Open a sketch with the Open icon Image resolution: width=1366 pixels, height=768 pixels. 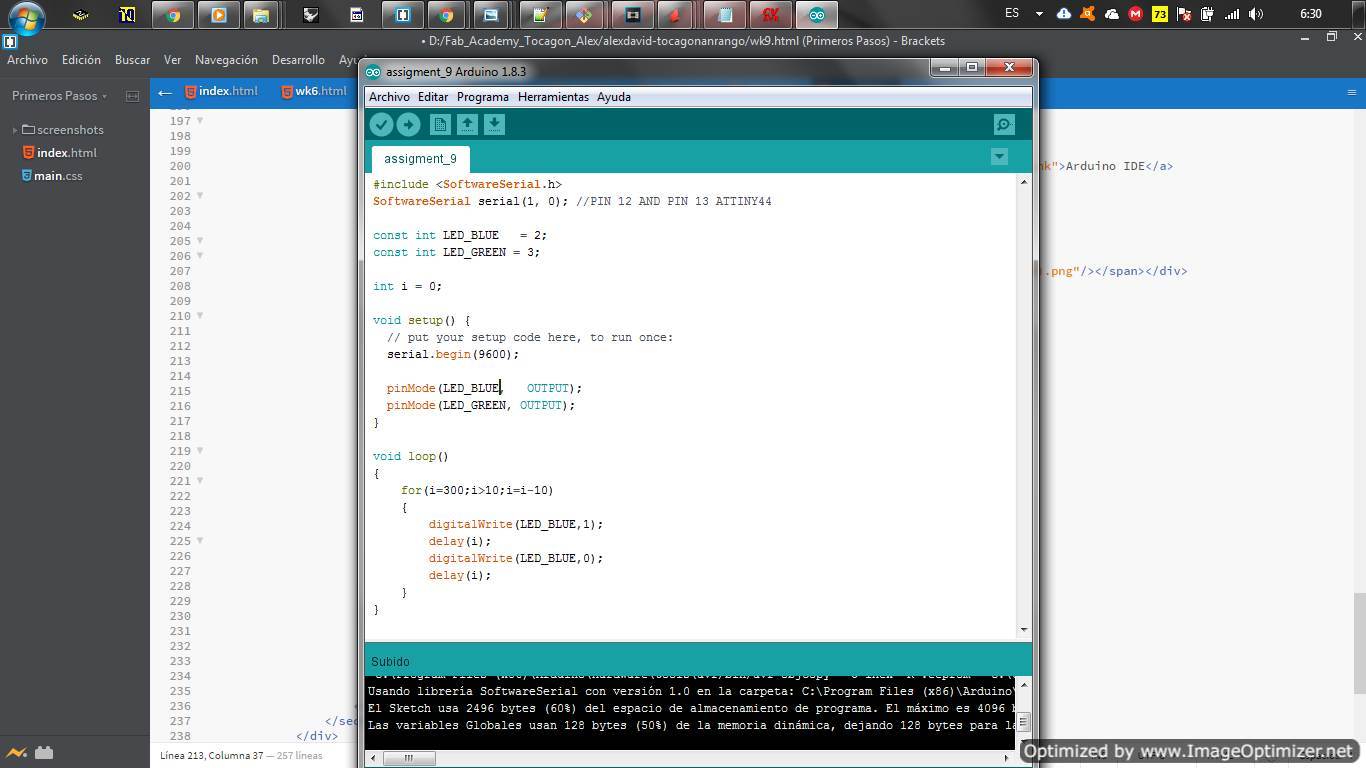[467, 124]
